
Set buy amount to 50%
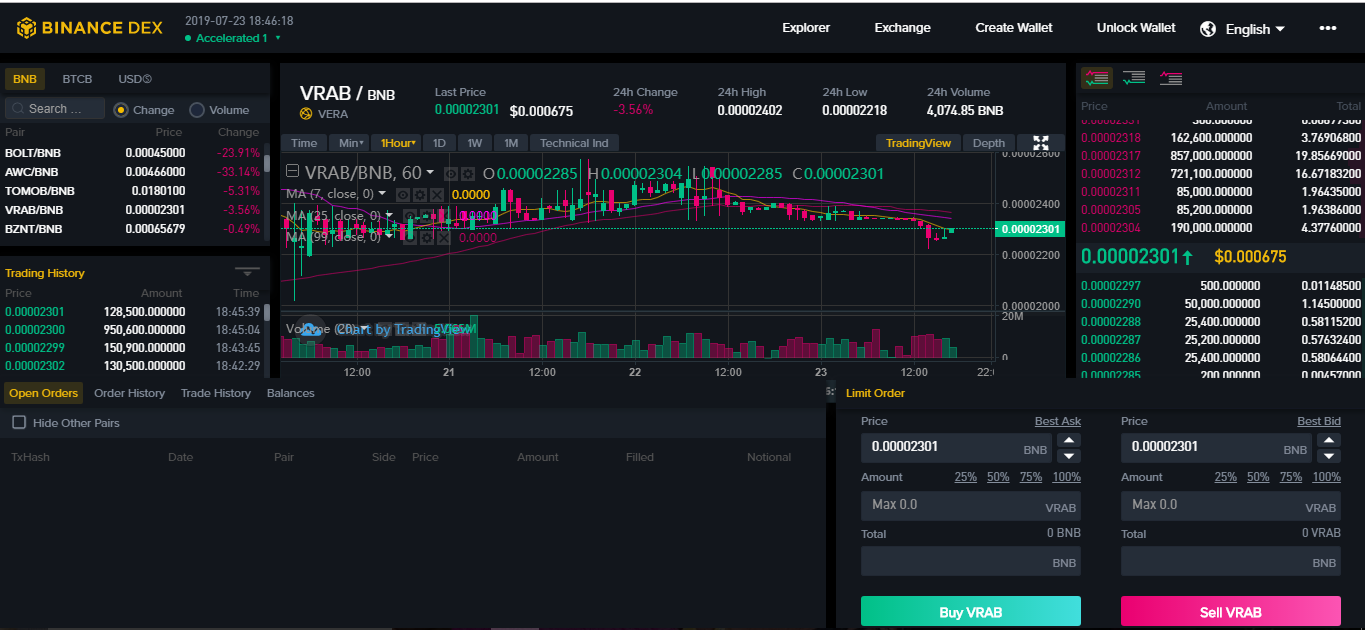tap(998, 477)
